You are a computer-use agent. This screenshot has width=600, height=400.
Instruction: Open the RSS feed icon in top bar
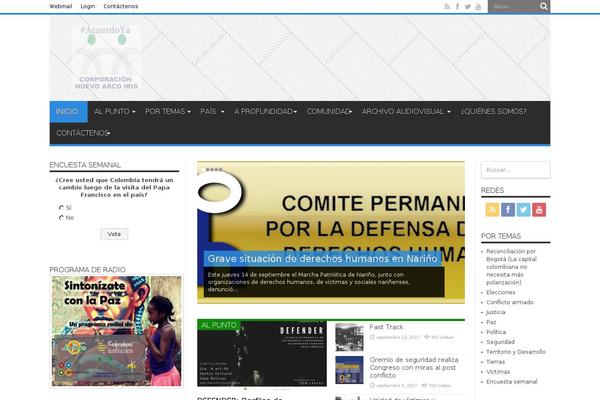pos(447,7)
